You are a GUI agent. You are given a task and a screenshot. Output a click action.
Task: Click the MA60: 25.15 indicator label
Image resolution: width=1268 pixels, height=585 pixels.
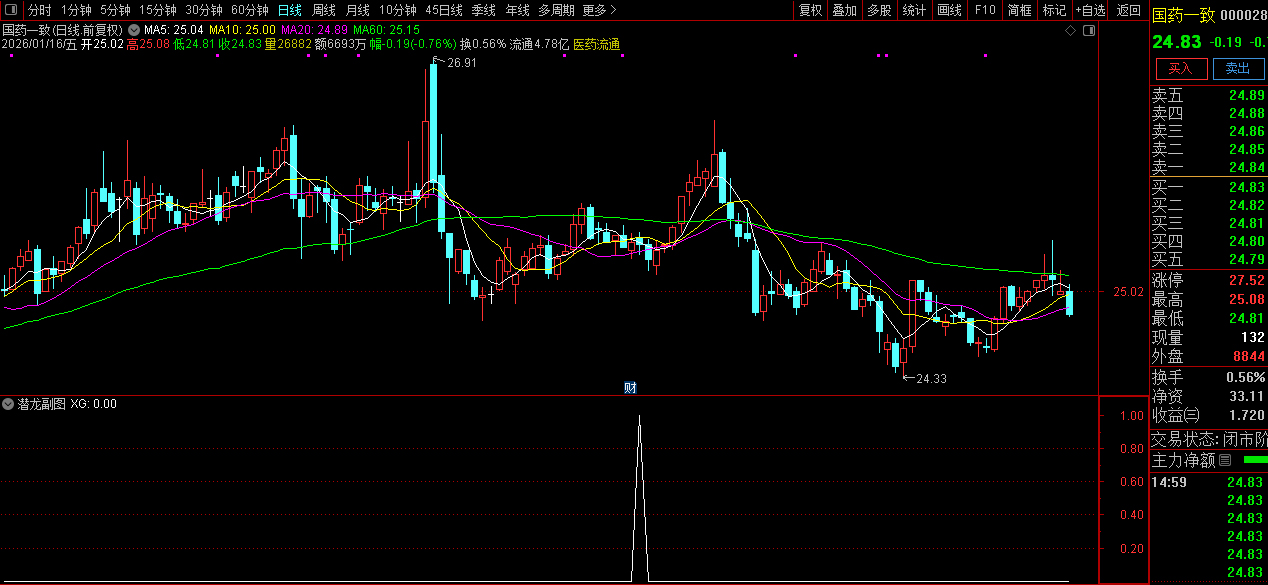click(x=386, y=30)
